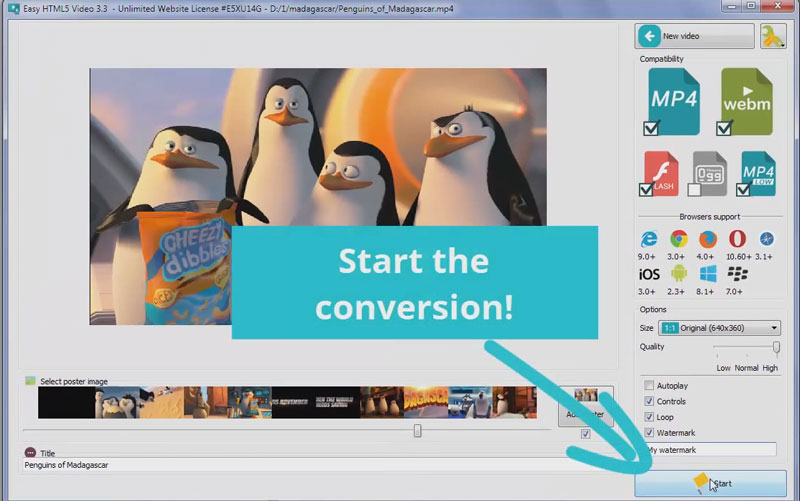800x501 pixels.
Task: Click the Windows Phone support icon
Action: tap(708, 274)
